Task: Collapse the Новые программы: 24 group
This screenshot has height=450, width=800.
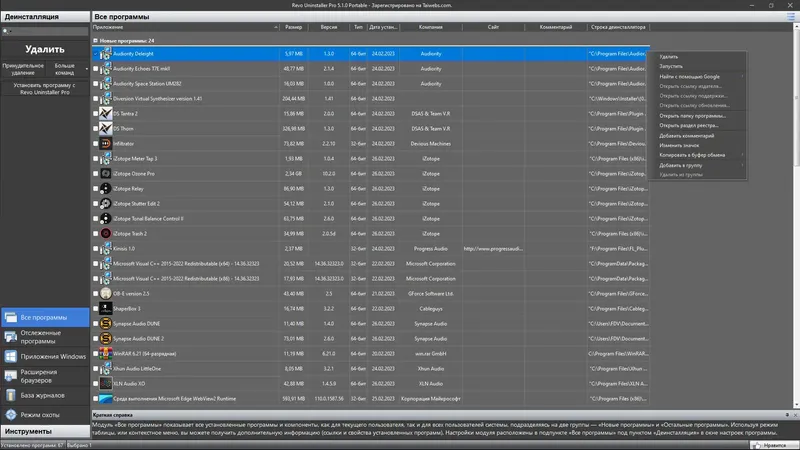Action: click(95, 40)
